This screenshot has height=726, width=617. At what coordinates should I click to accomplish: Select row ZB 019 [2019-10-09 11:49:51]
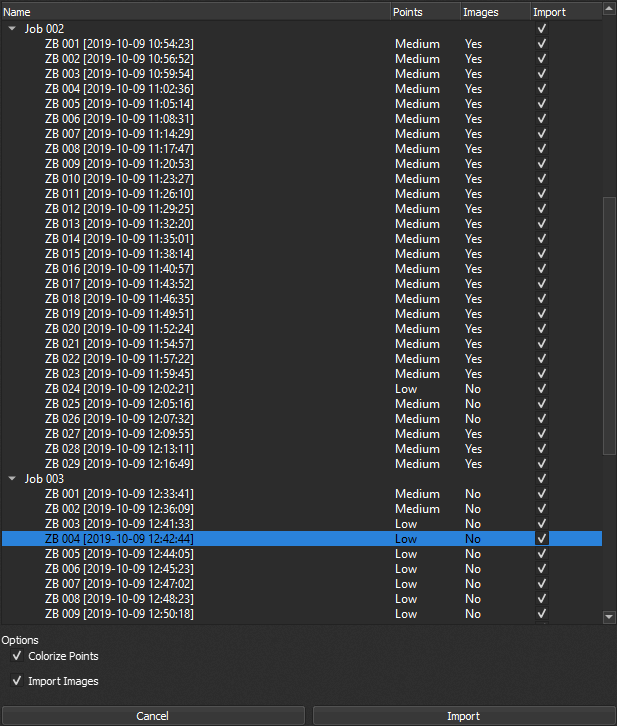tap(302, 314)
